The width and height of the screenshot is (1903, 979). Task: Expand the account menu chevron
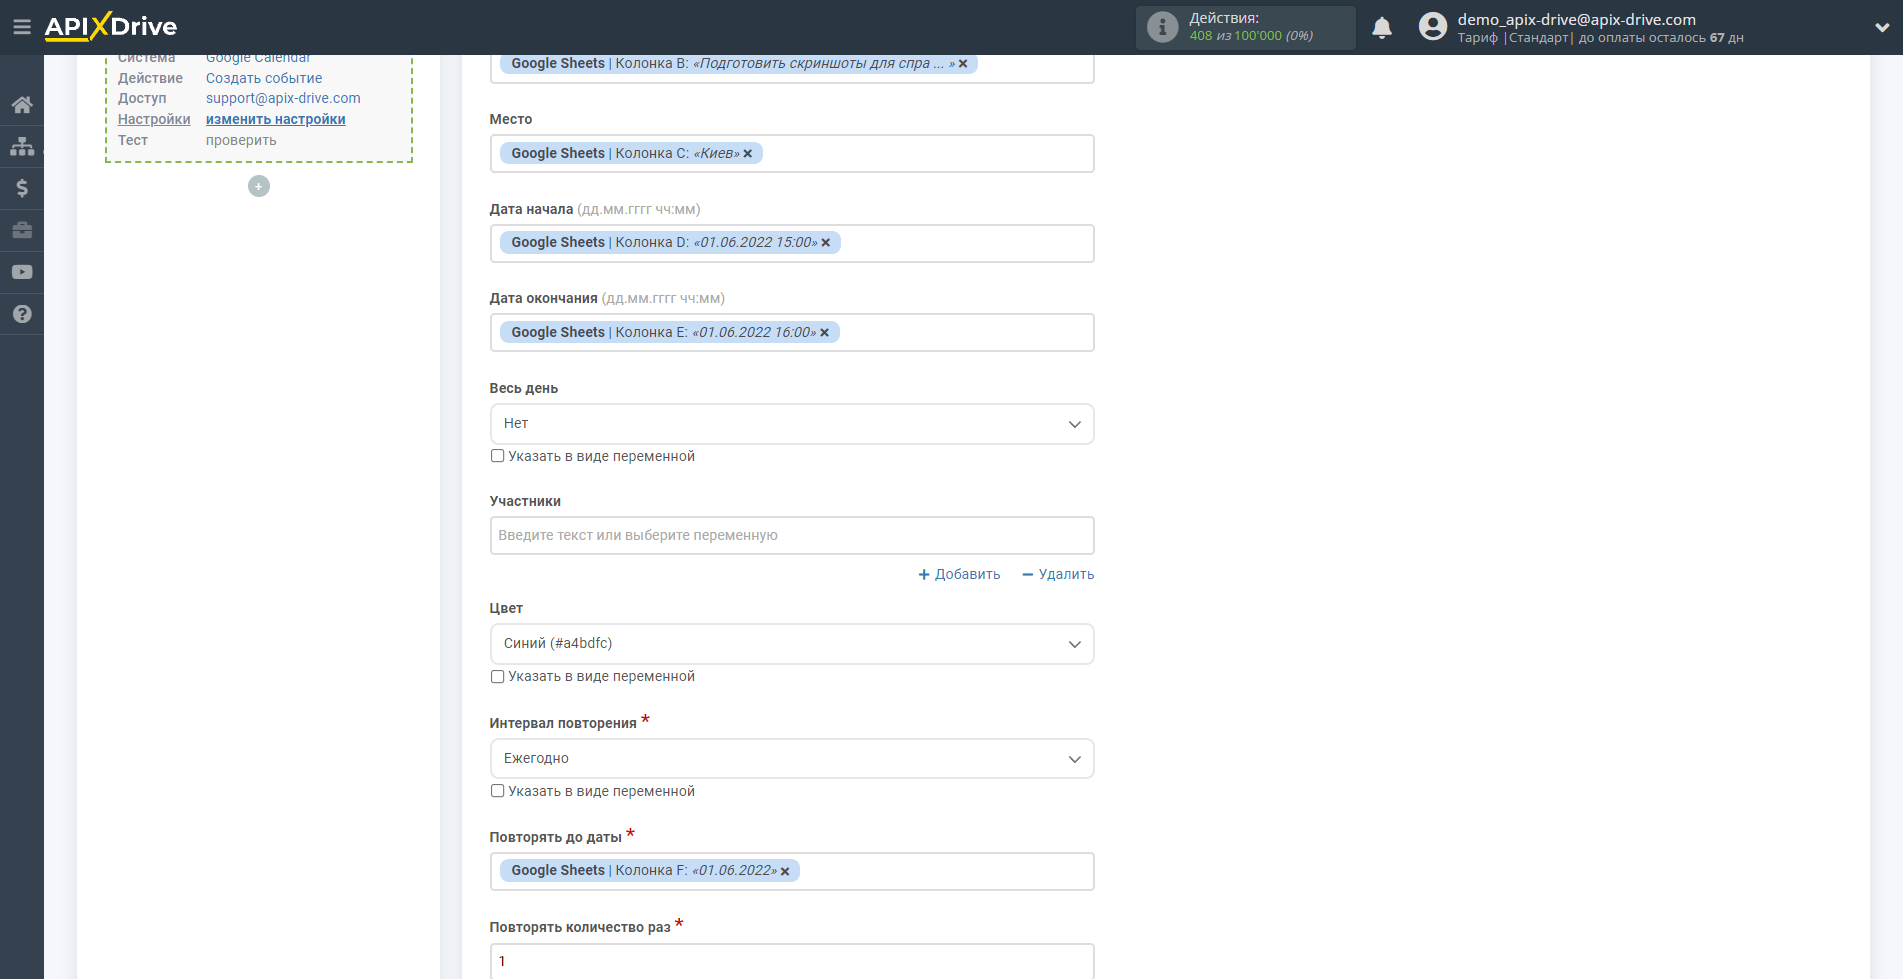pyautogui.click(x=1881, y=28)
